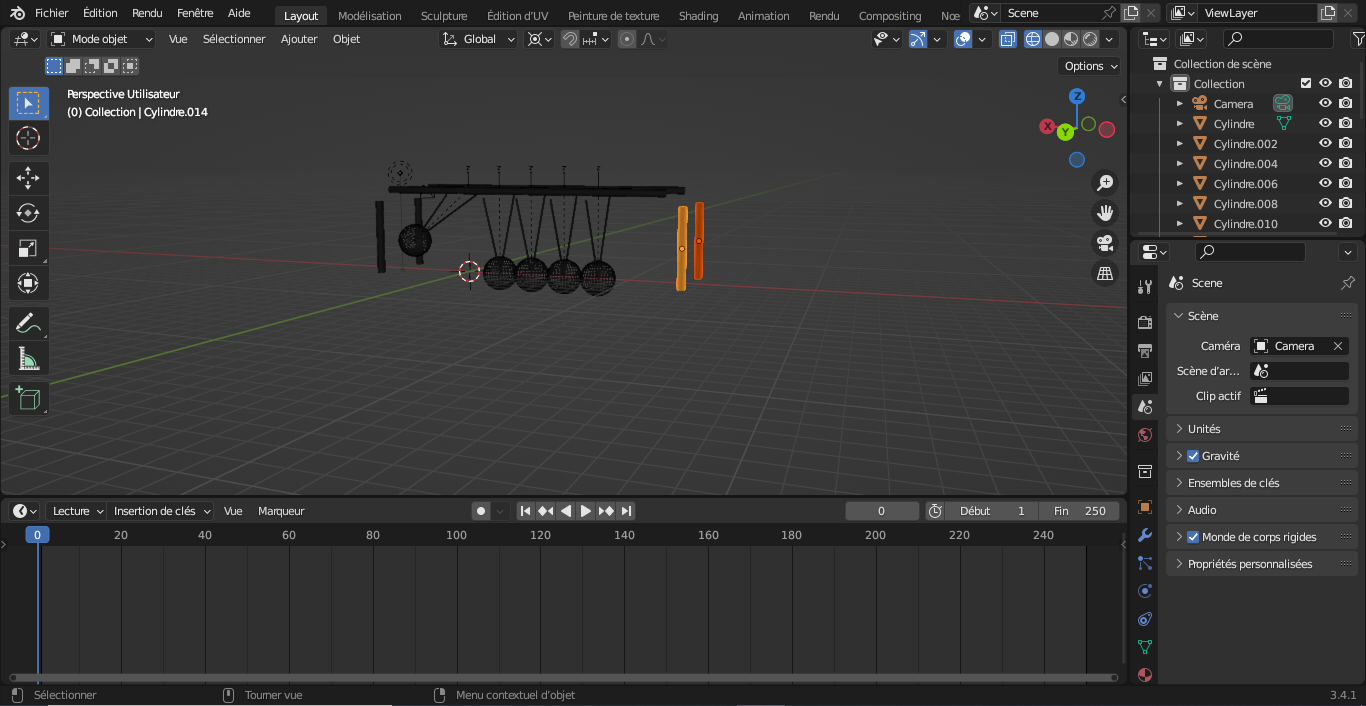Select the Move tool in the toolbar
This screenshot has width=1366, height=706.
tap(28, 179)
